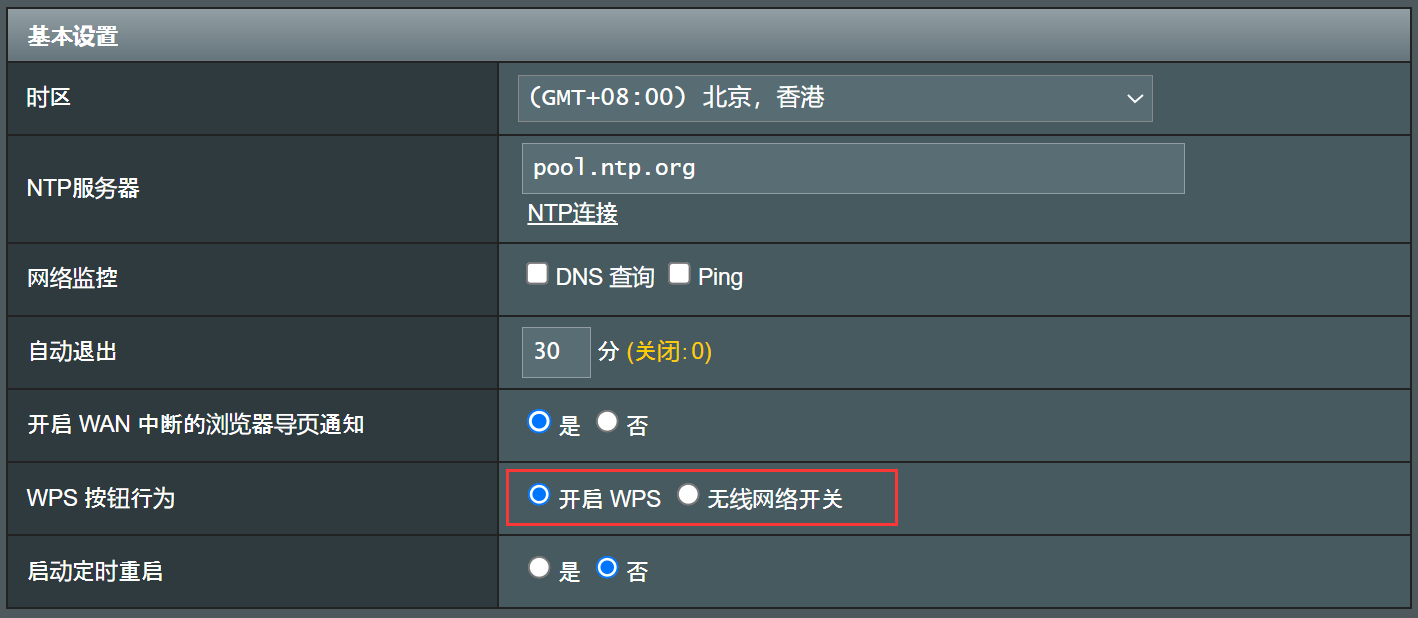Choose the 开启 WPS radio option
Image resolution: width=1418 pixels, height=618 pixels.
(540, 495)
